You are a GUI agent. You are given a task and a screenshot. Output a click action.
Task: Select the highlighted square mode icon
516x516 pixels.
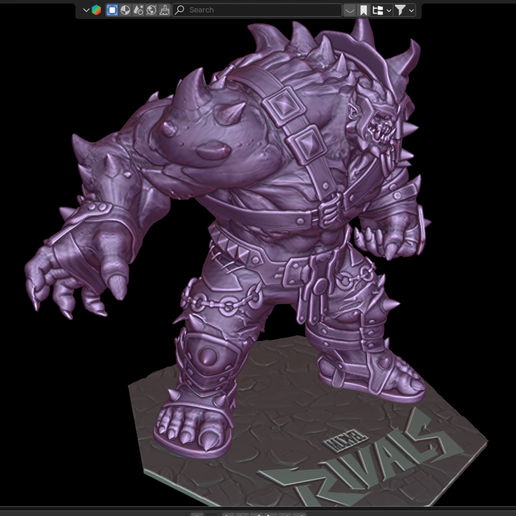coord(112,10)
